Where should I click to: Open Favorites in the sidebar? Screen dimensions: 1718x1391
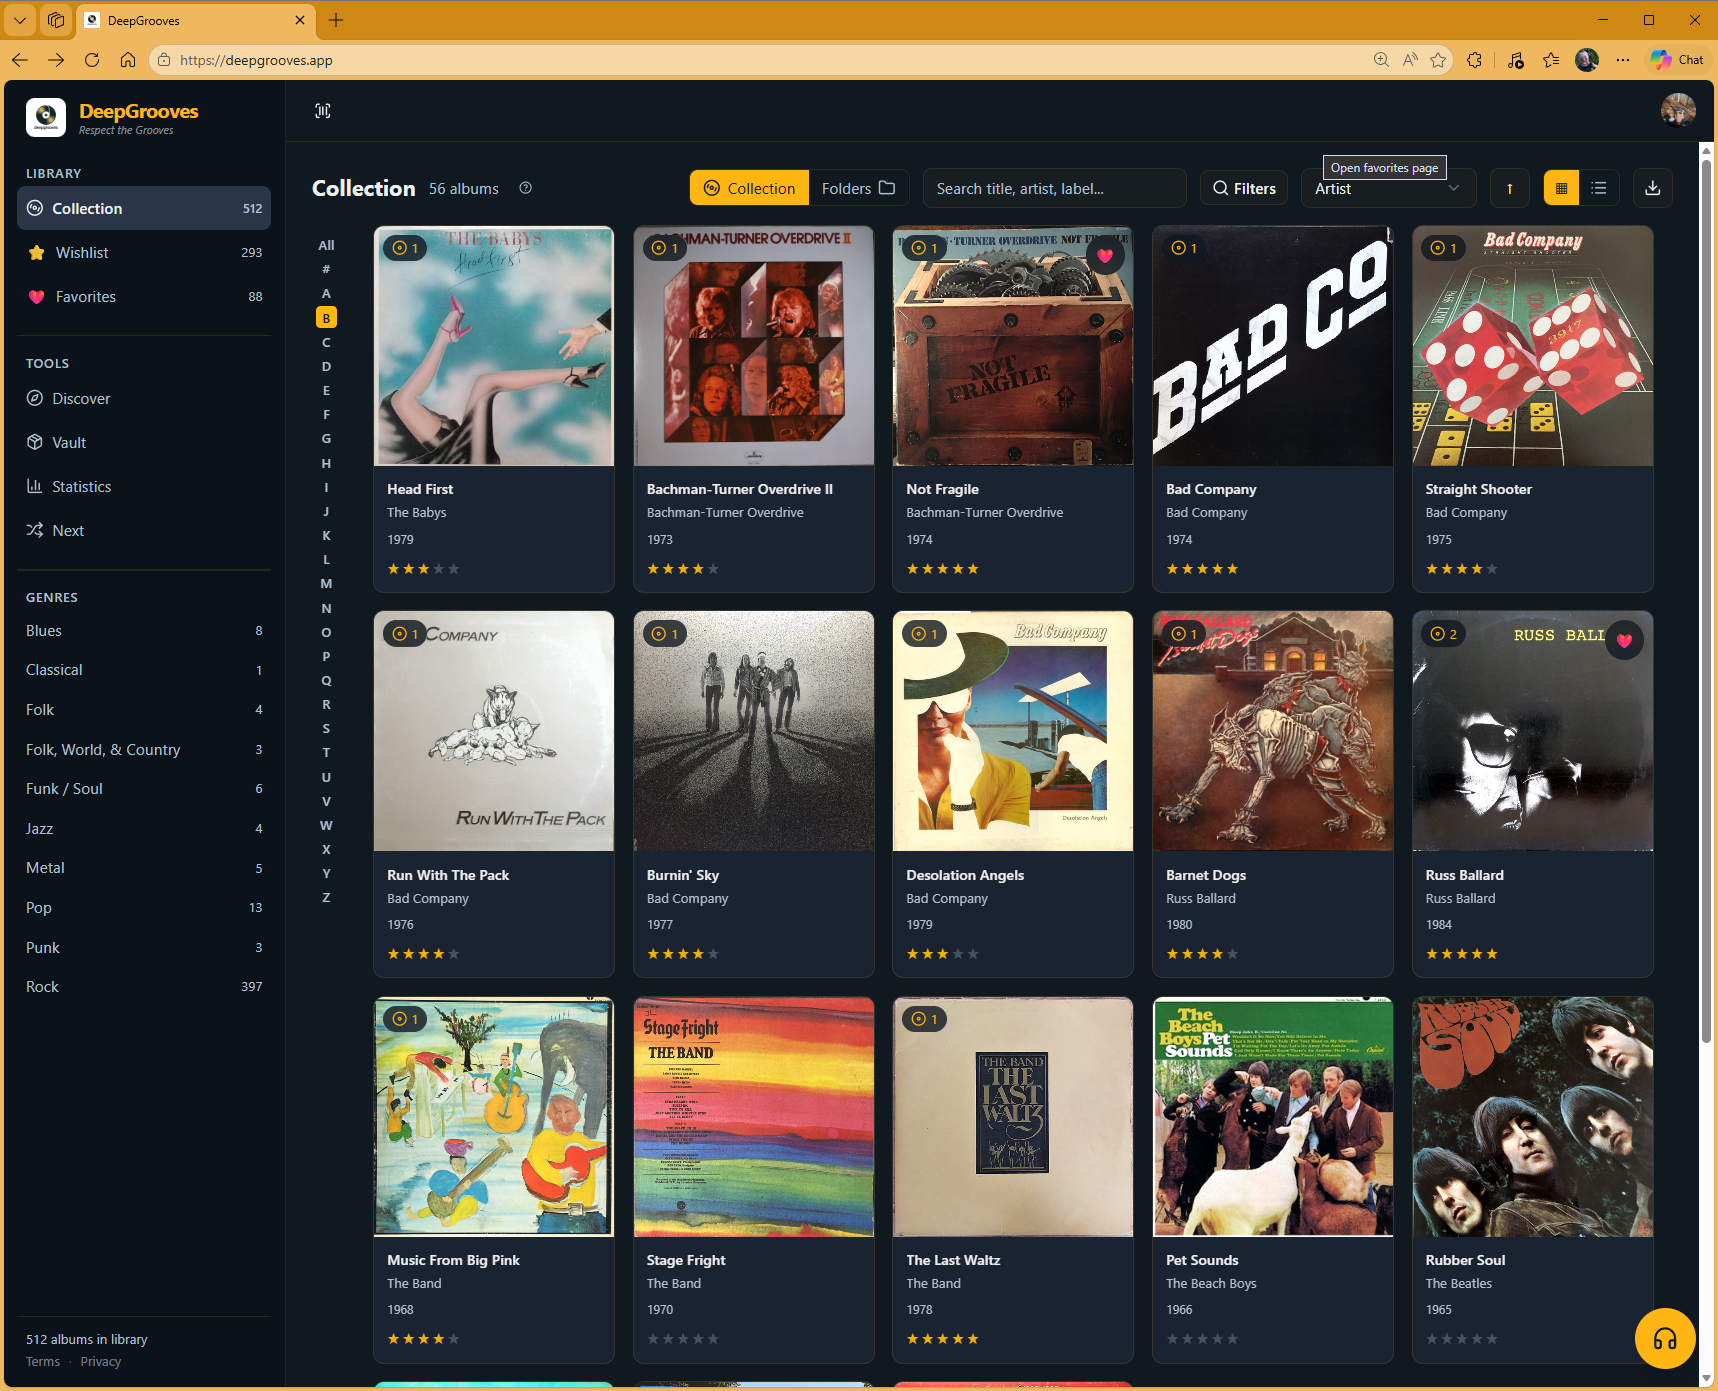(144, 296)
